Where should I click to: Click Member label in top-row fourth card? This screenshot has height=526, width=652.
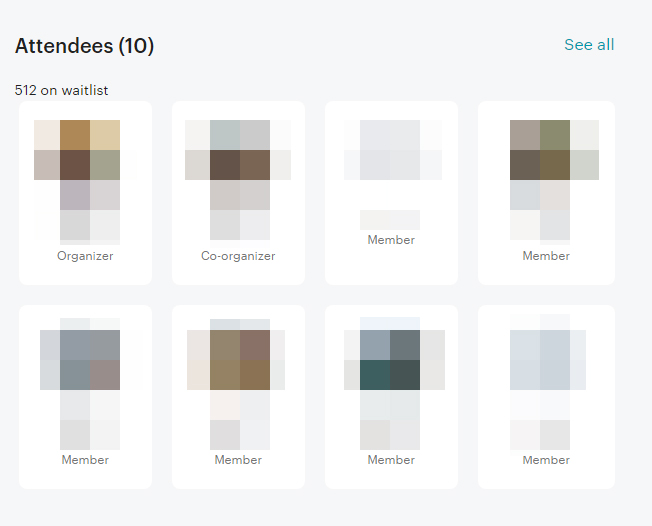(x=546, y=256)
